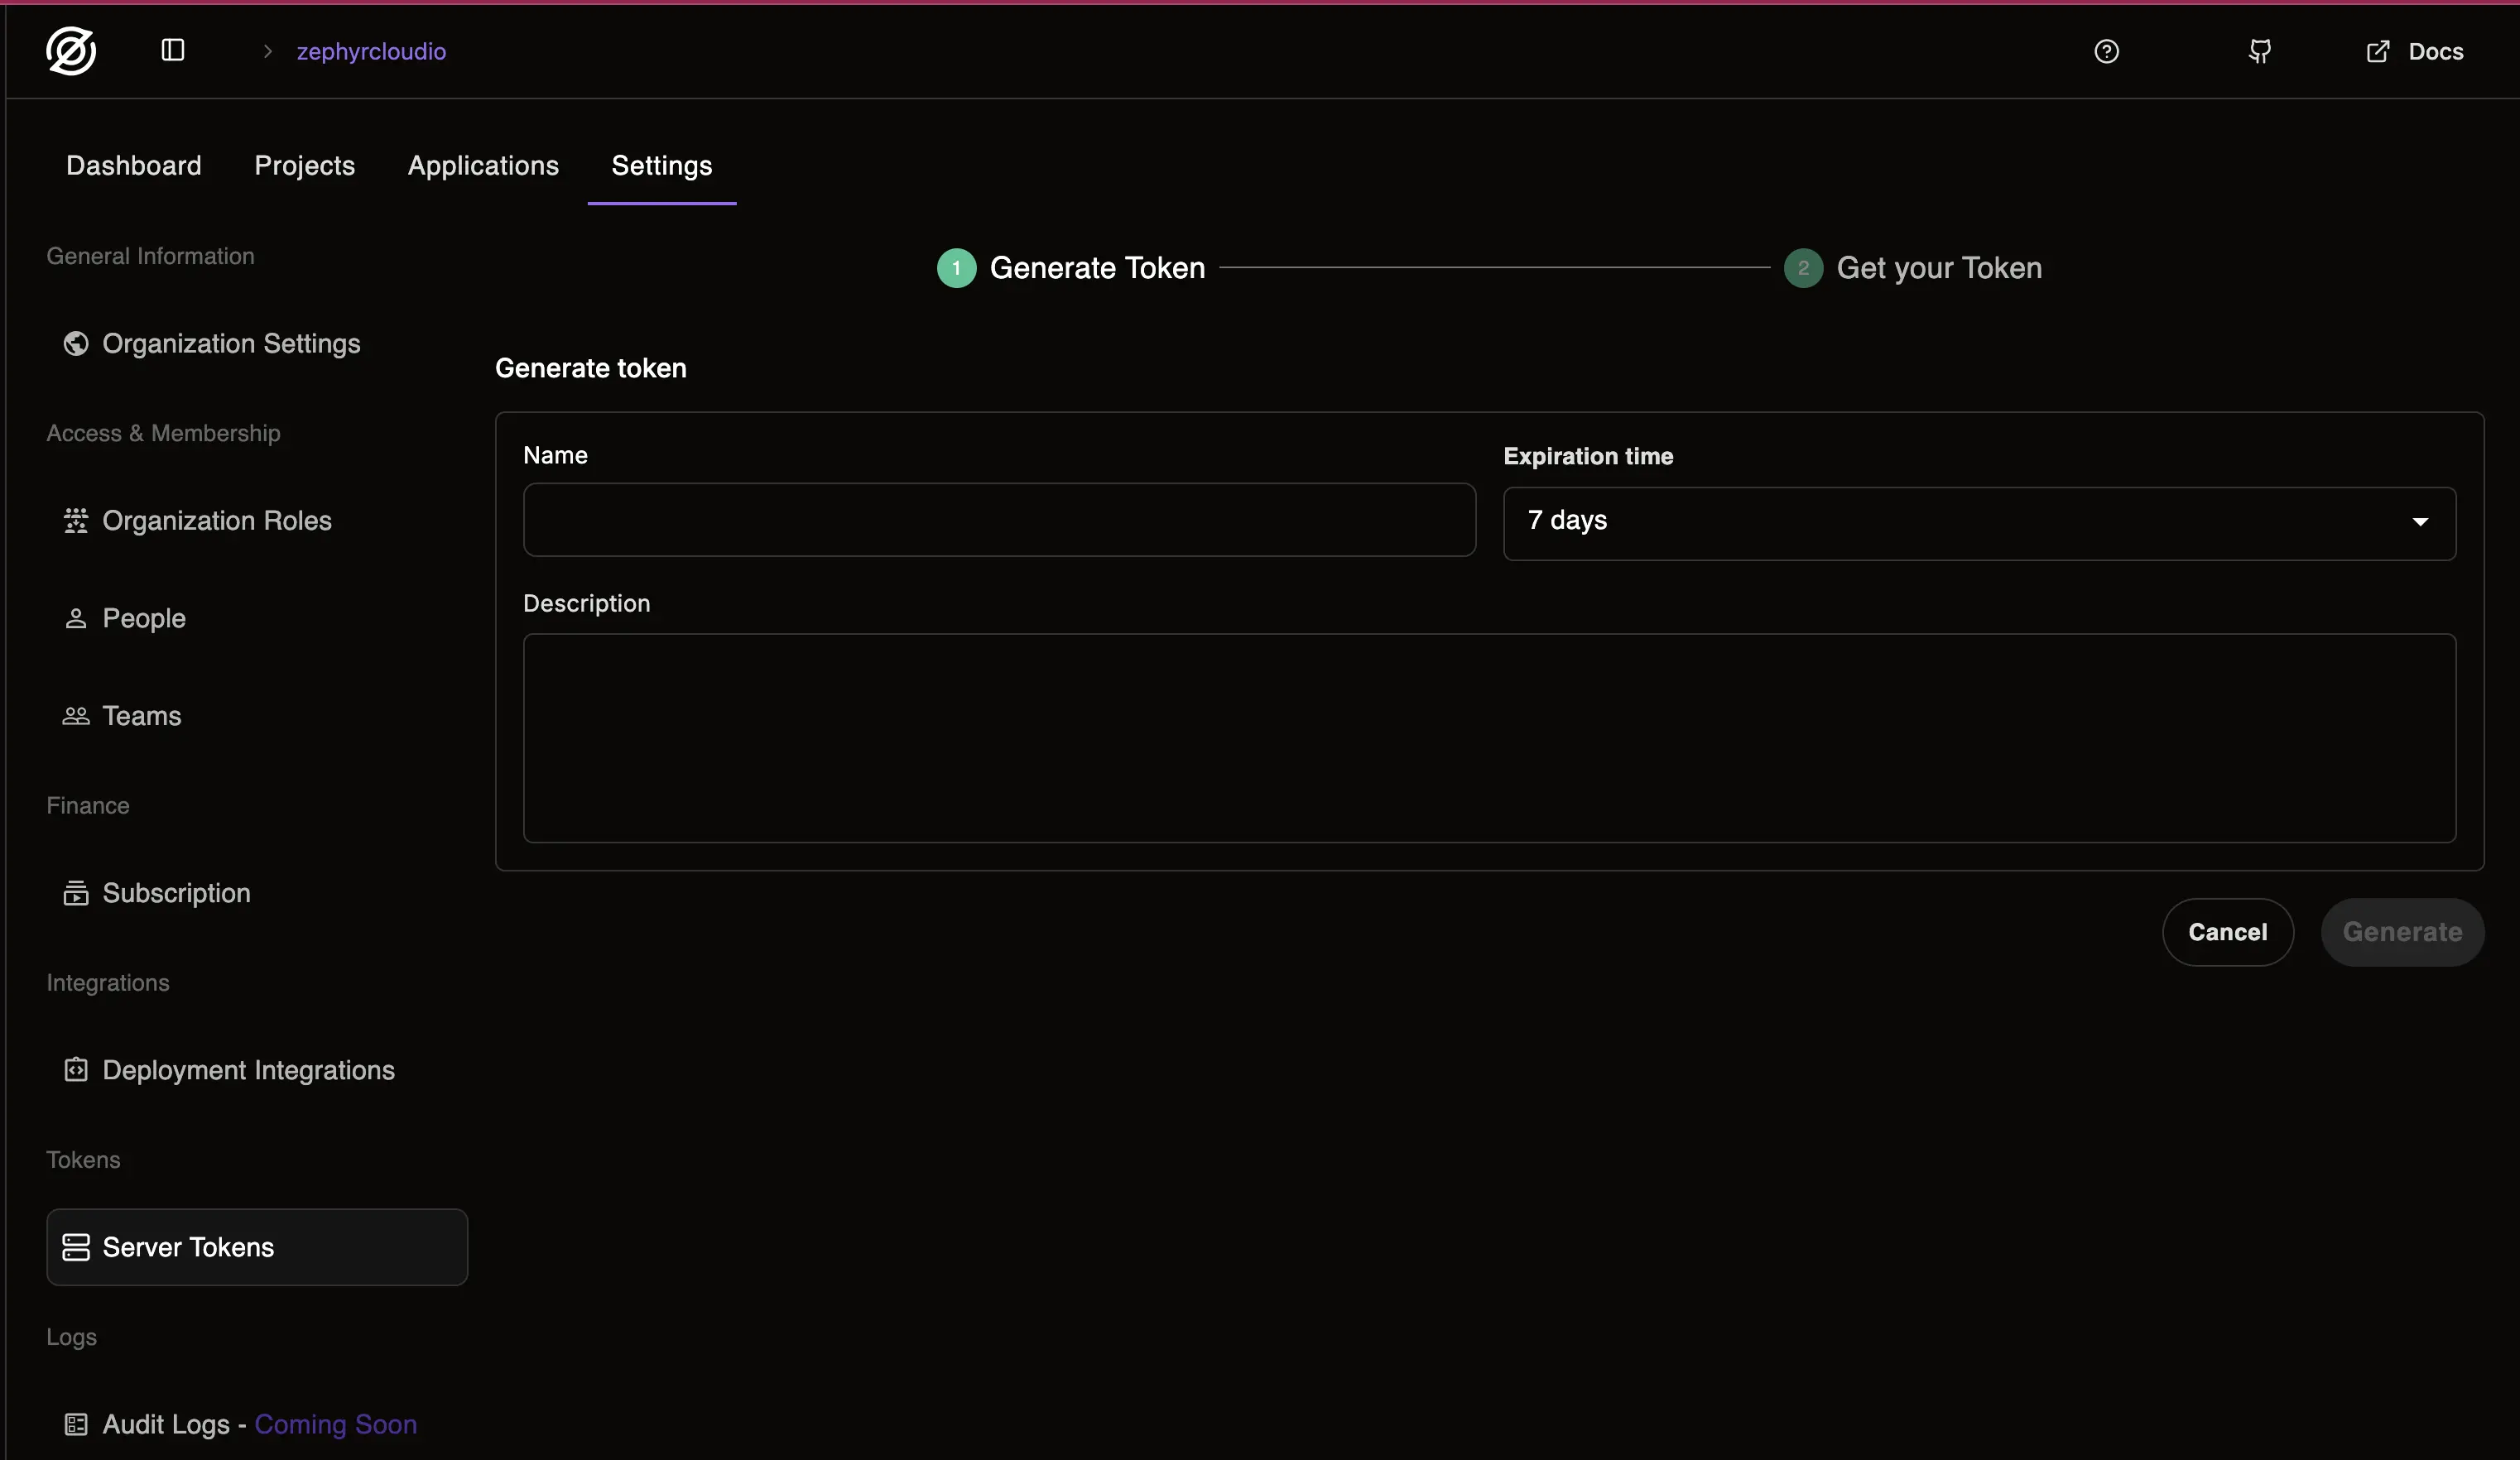Switch to the Applications tab

(x=482, y=165)
